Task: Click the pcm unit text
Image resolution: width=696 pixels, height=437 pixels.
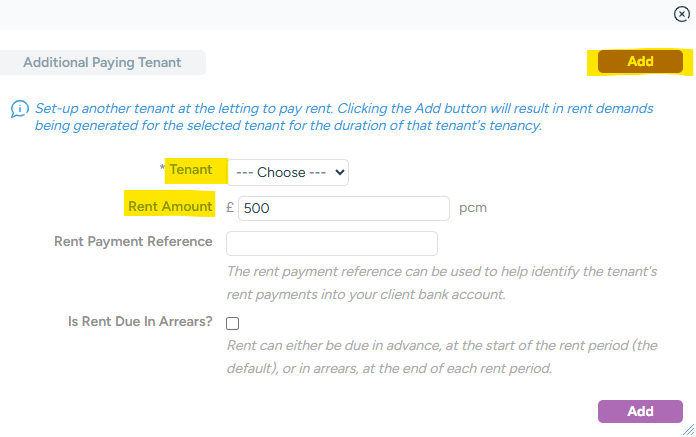Action: (472, 208)
